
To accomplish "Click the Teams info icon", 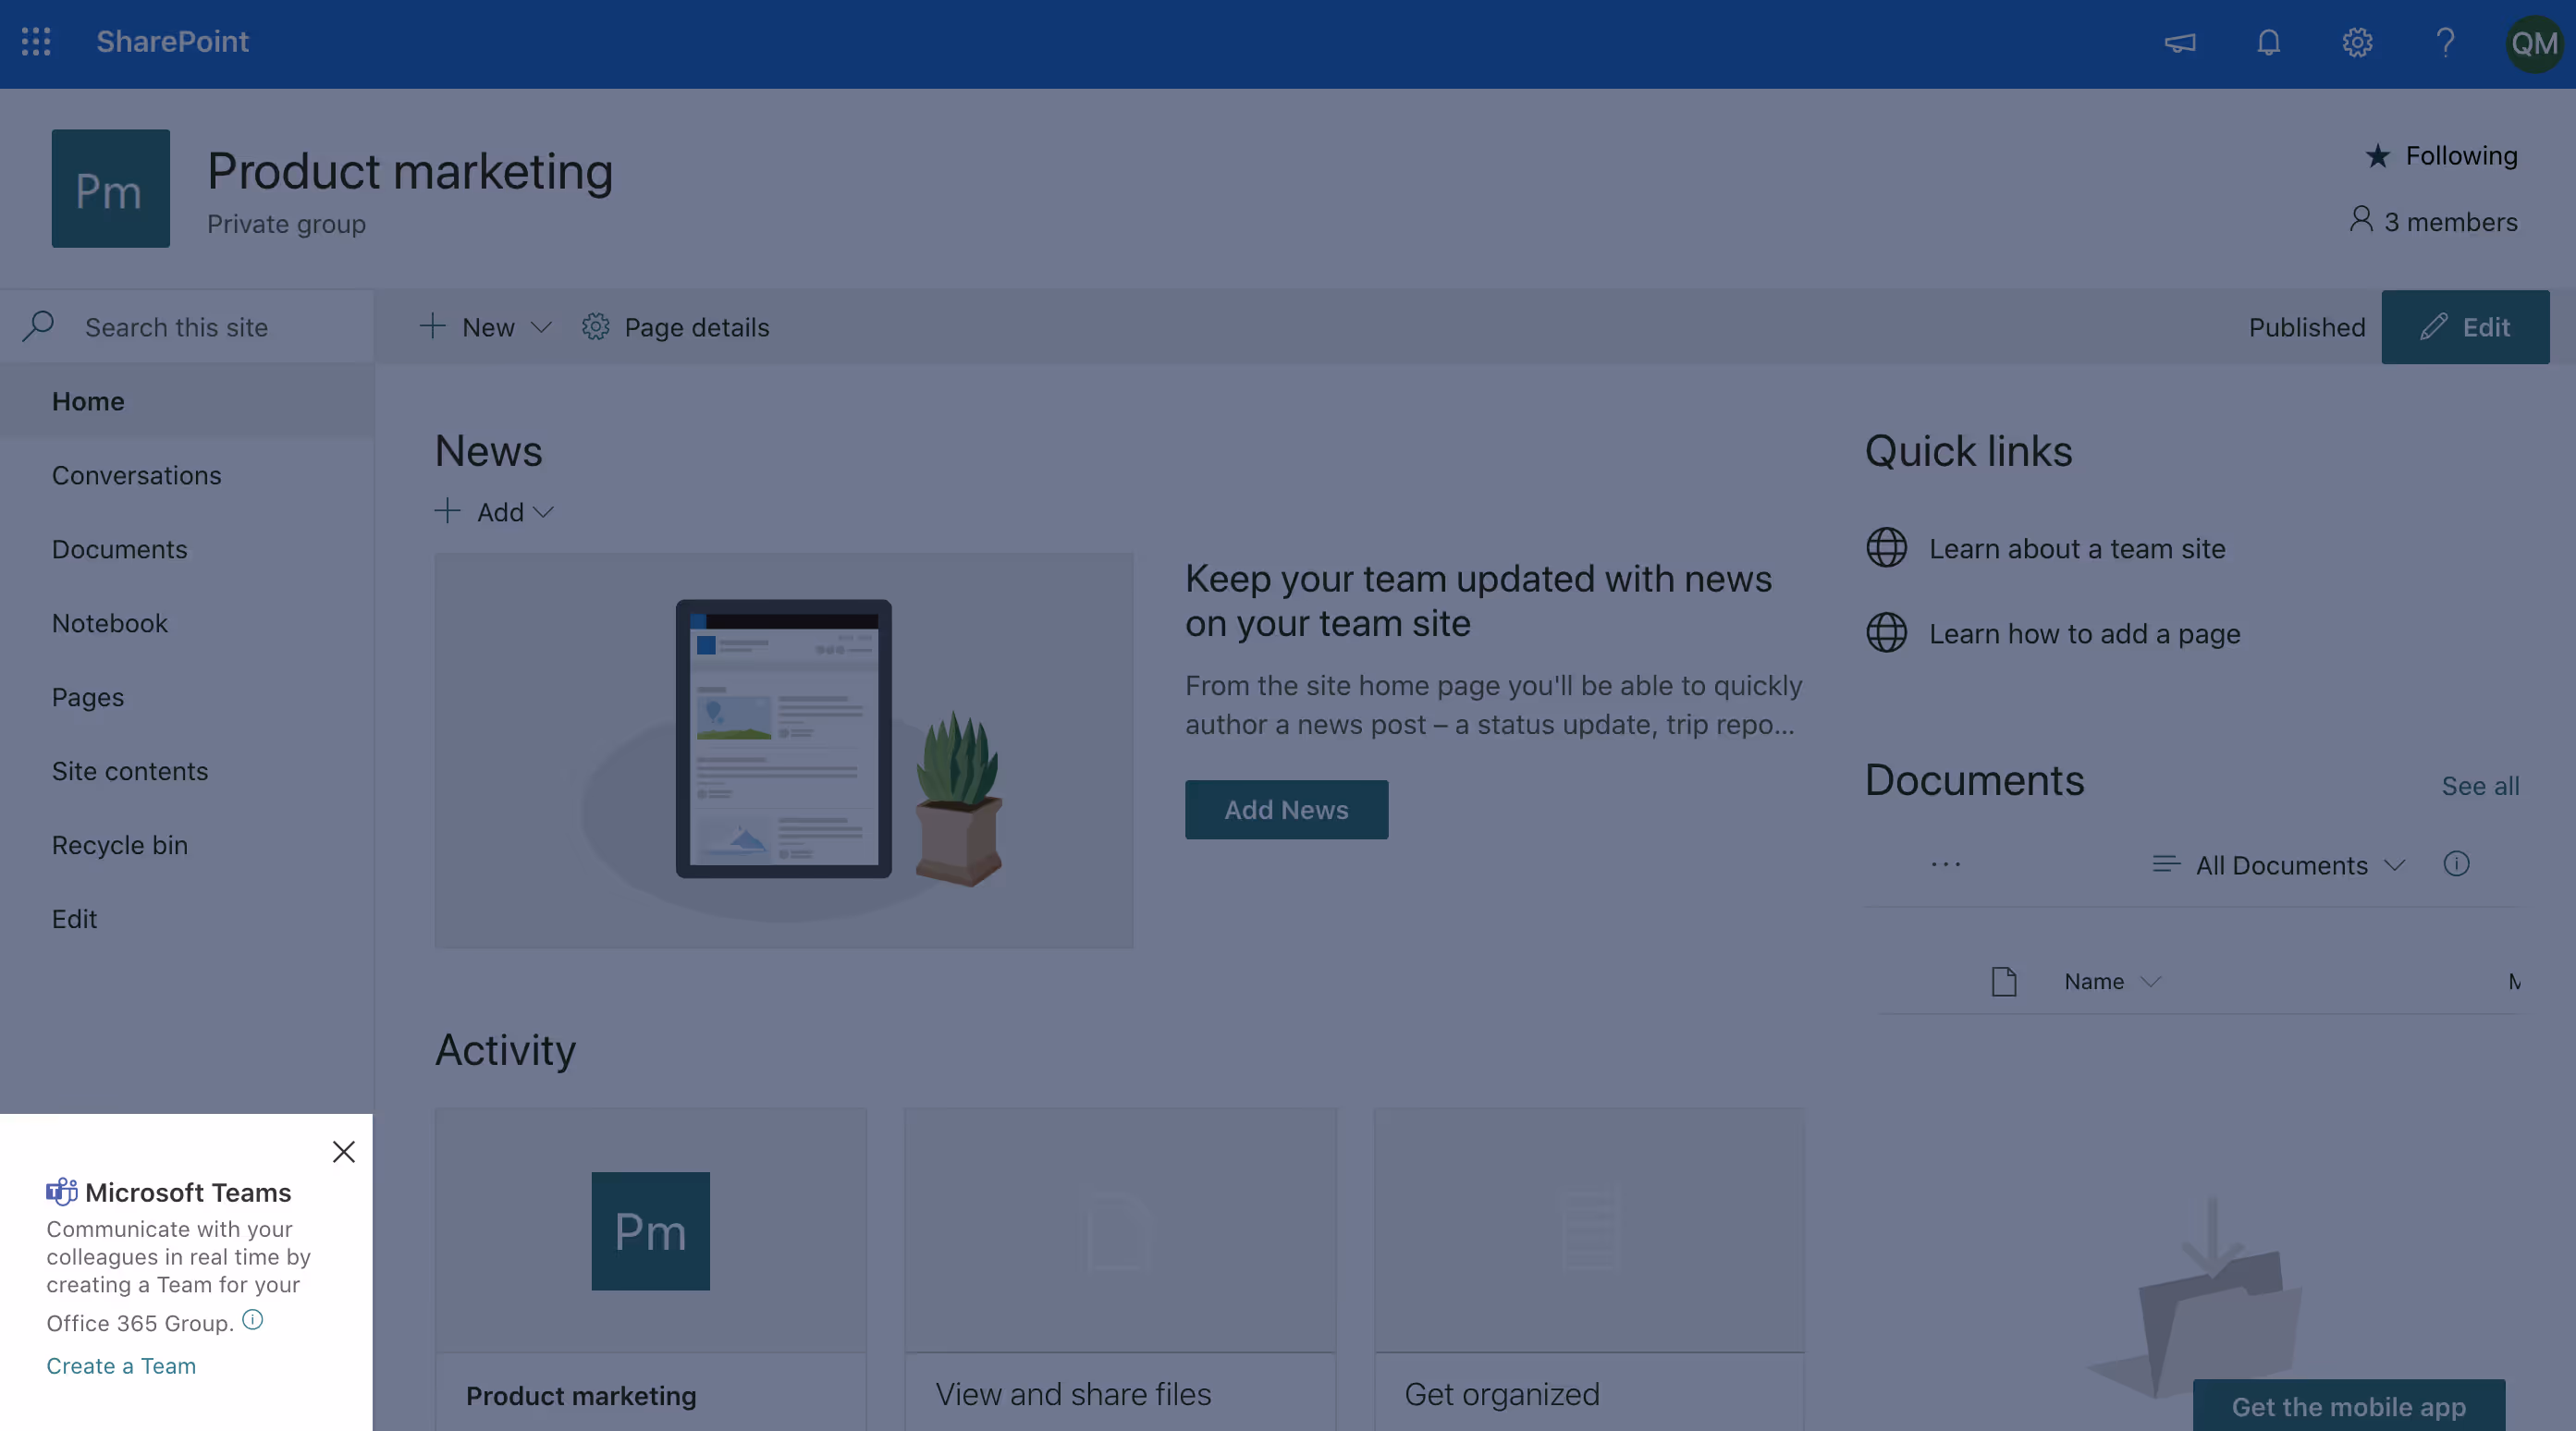I will [253, 1320].
